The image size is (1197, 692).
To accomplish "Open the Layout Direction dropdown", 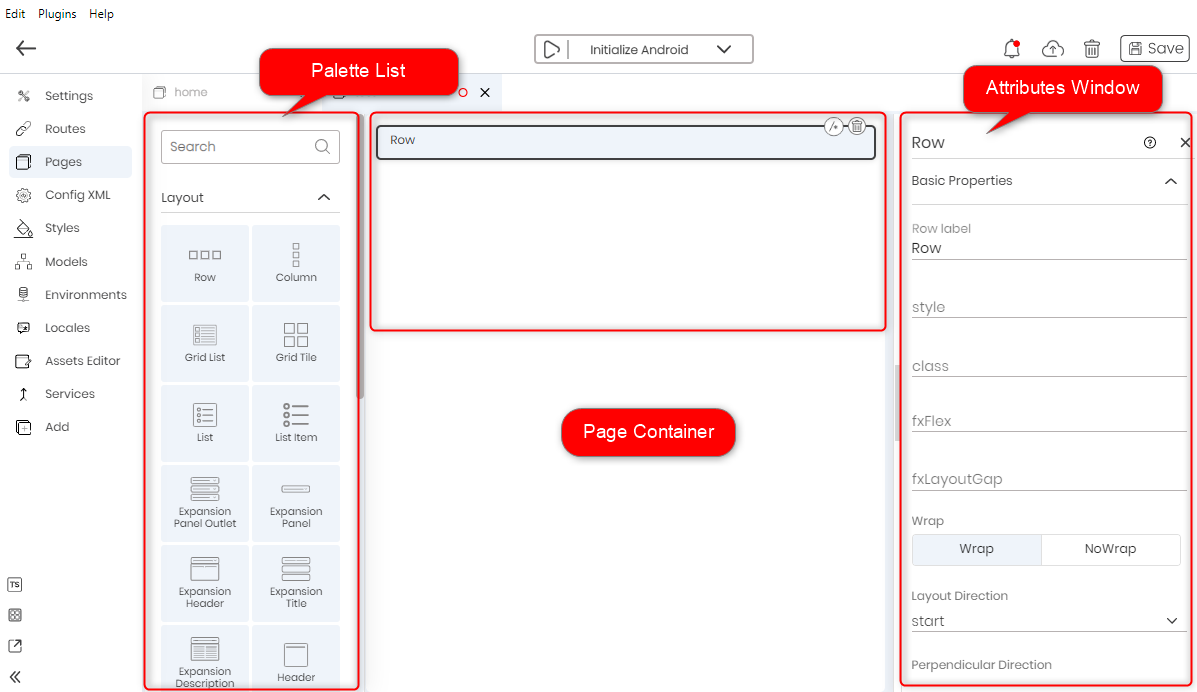I will click(x=1045, y=621).
